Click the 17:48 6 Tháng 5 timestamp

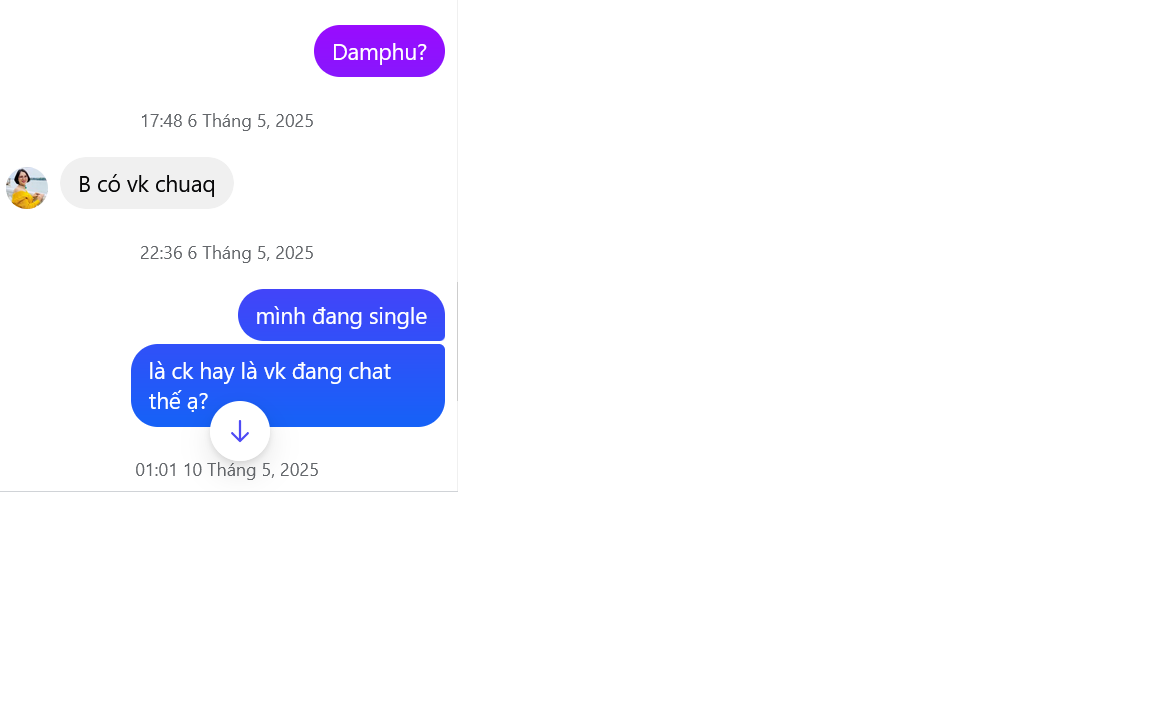point(227,120)
